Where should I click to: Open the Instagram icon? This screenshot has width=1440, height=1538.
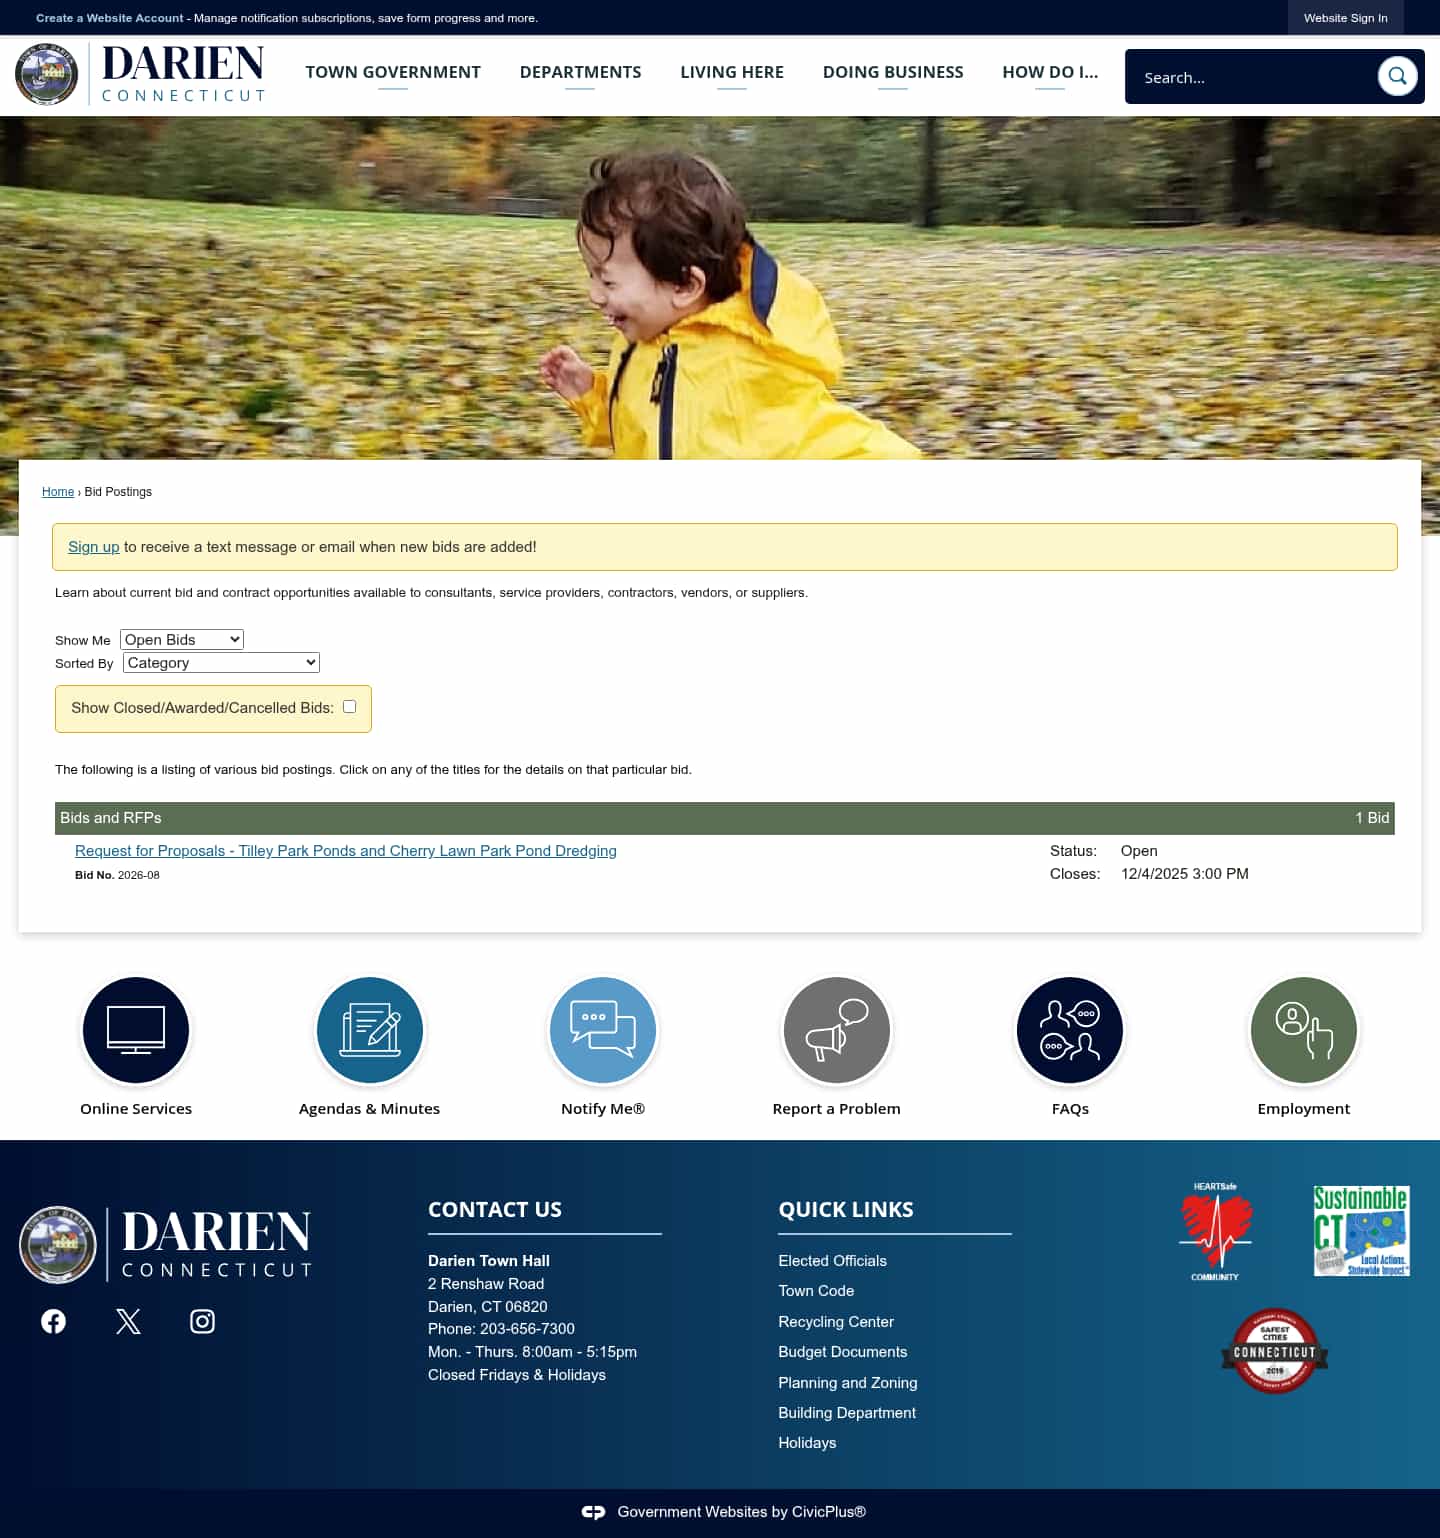(202, 1321)
